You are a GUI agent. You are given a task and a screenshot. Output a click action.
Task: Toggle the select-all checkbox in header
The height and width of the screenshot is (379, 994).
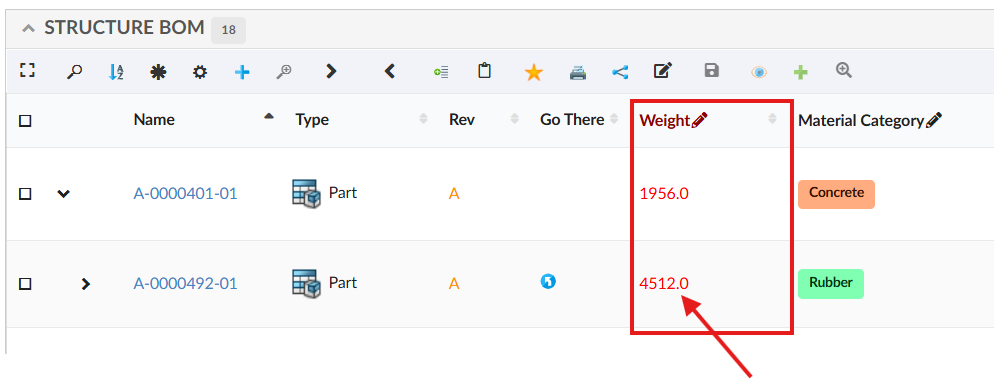[x=25, y=120]
